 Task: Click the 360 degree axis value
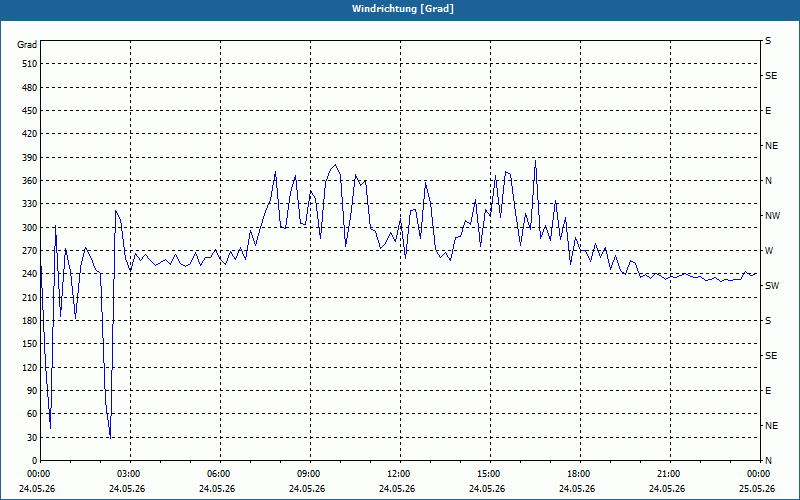point(30,181)
